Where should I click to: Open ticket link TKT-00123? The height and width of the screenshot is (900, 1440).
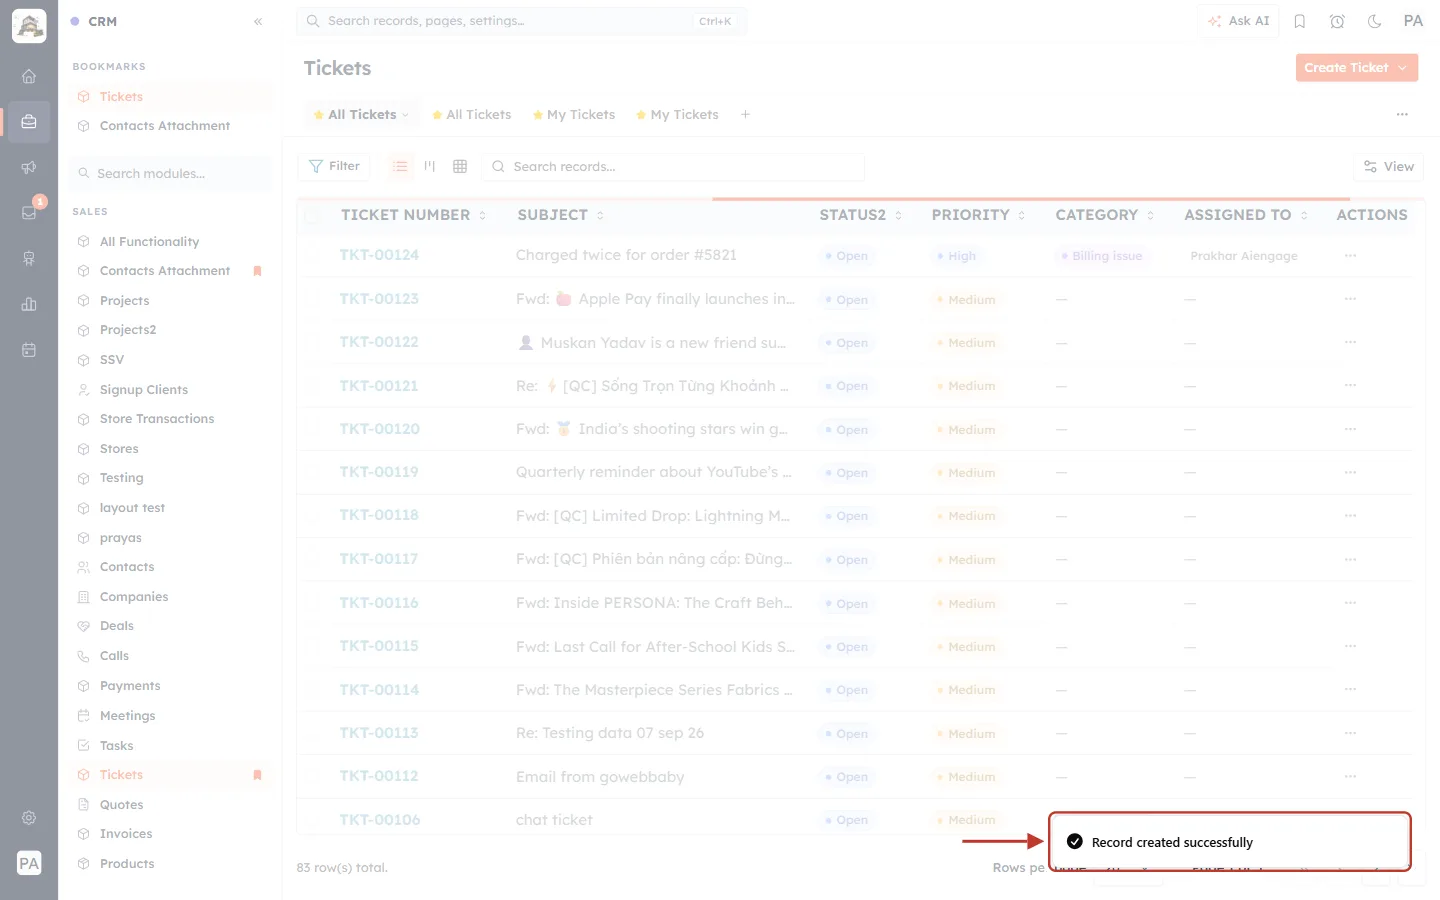379,299
